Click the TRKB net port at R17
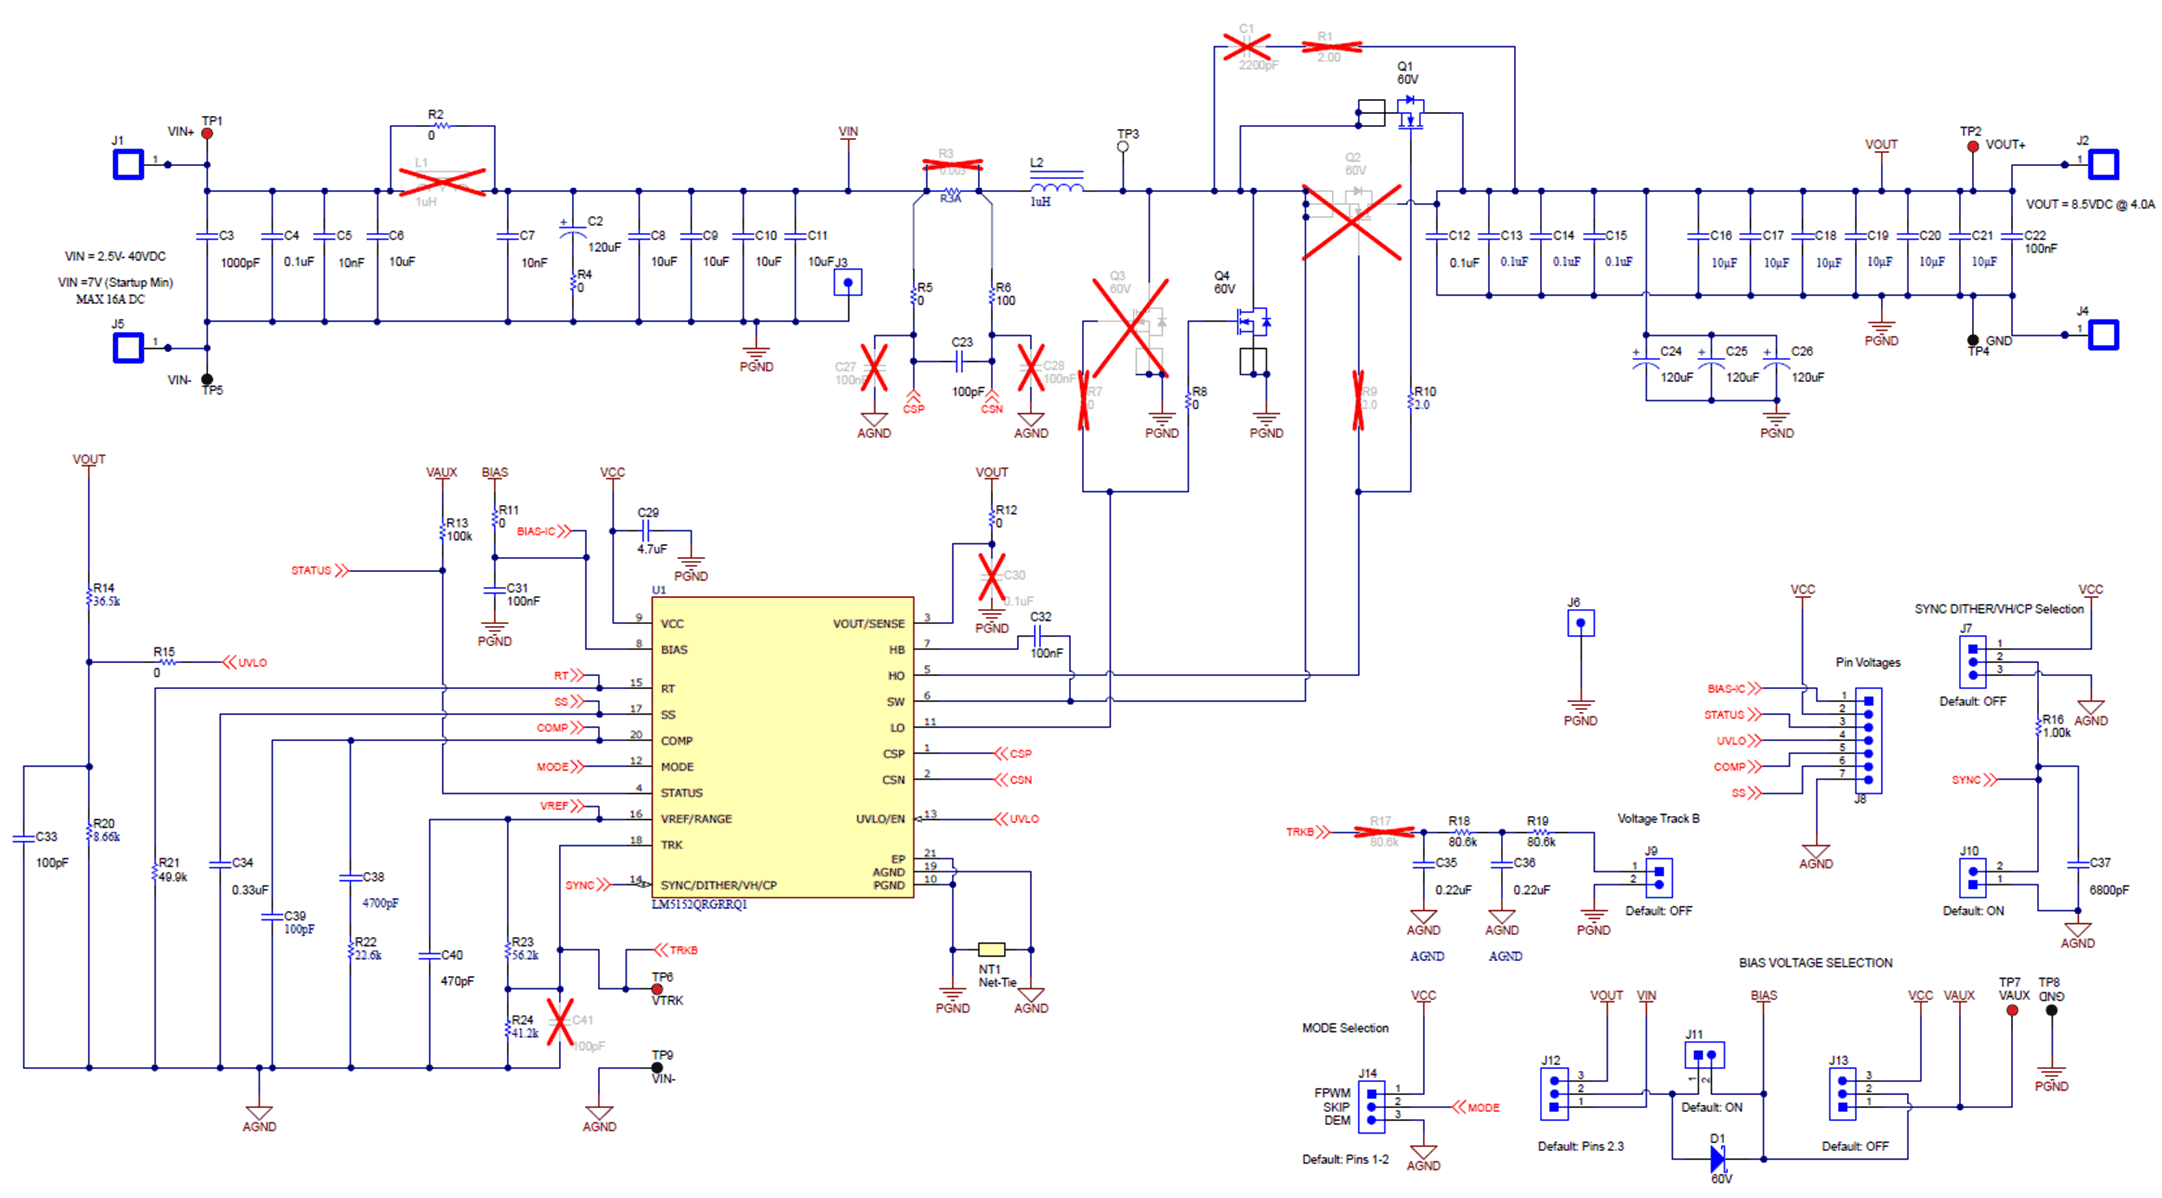 point(1309,832)
